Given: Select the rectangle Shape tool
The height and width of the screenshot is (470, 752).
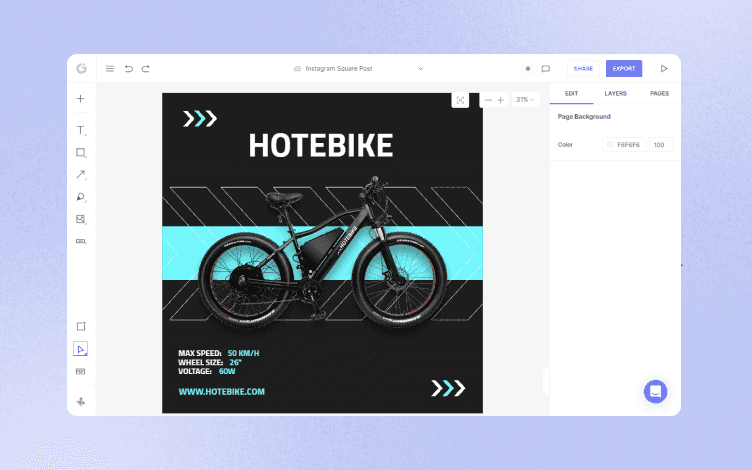Looking at the screenshot, I should point(81,153).
